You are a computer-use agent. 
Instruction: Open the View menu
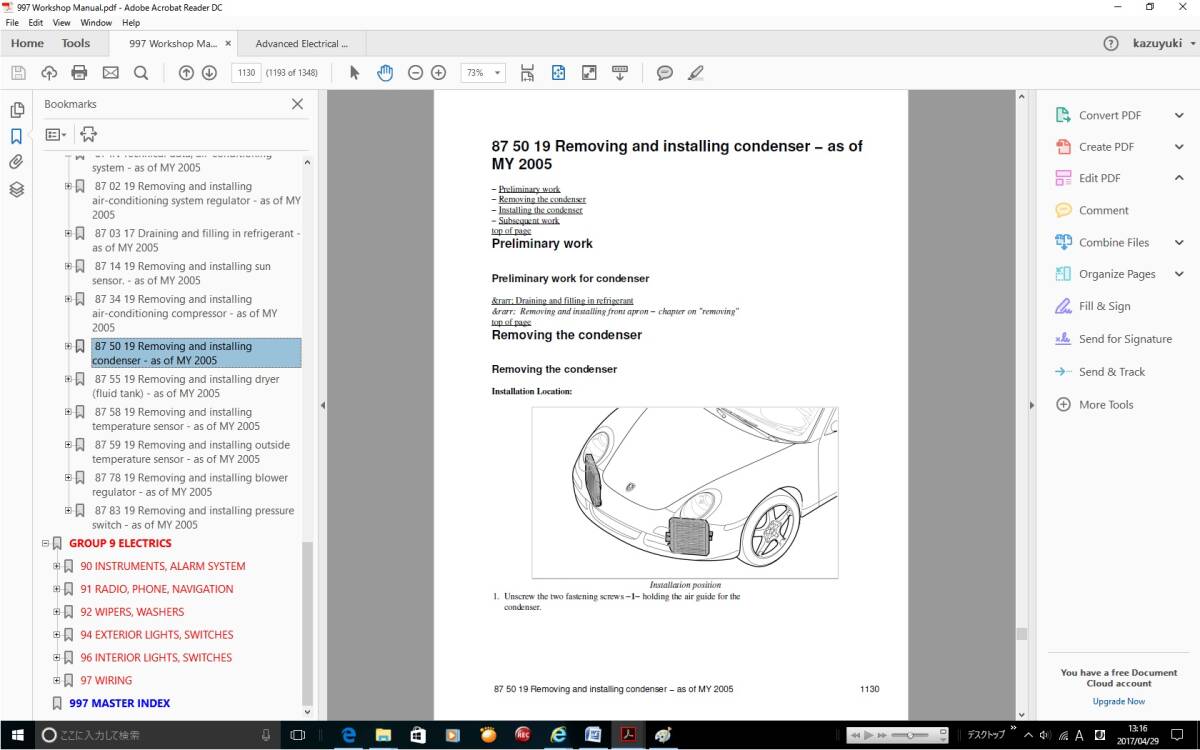(x=61, y=22)
